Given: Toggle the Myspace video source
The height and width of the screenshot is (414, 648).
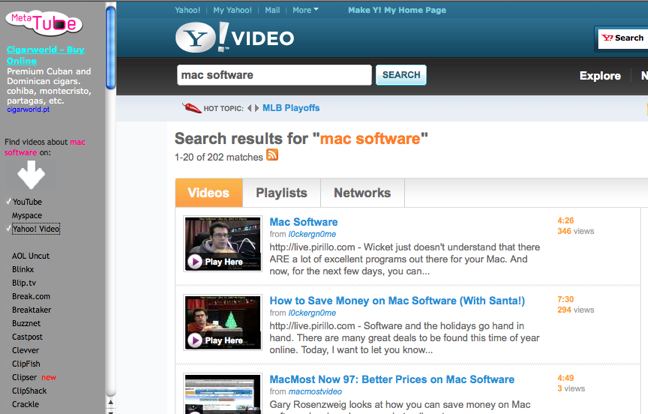Looking at the screenshot, I should pos(27,215).
